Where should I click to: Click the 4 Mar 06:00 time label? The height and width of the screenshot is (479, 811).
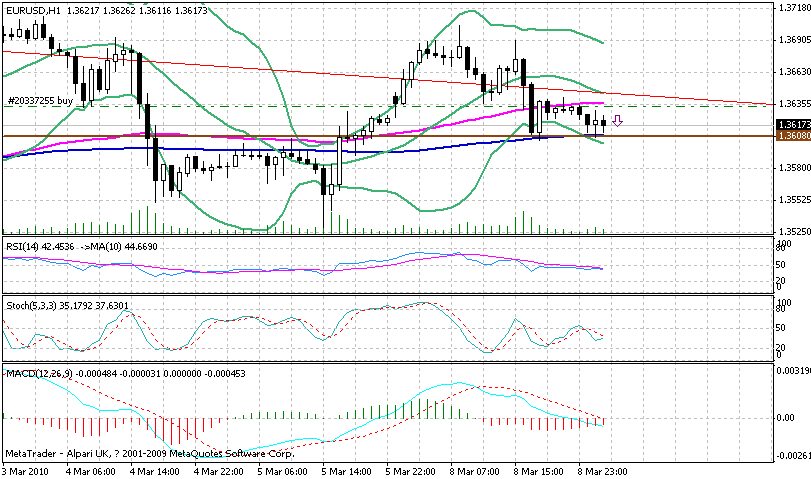coord(91,472)
